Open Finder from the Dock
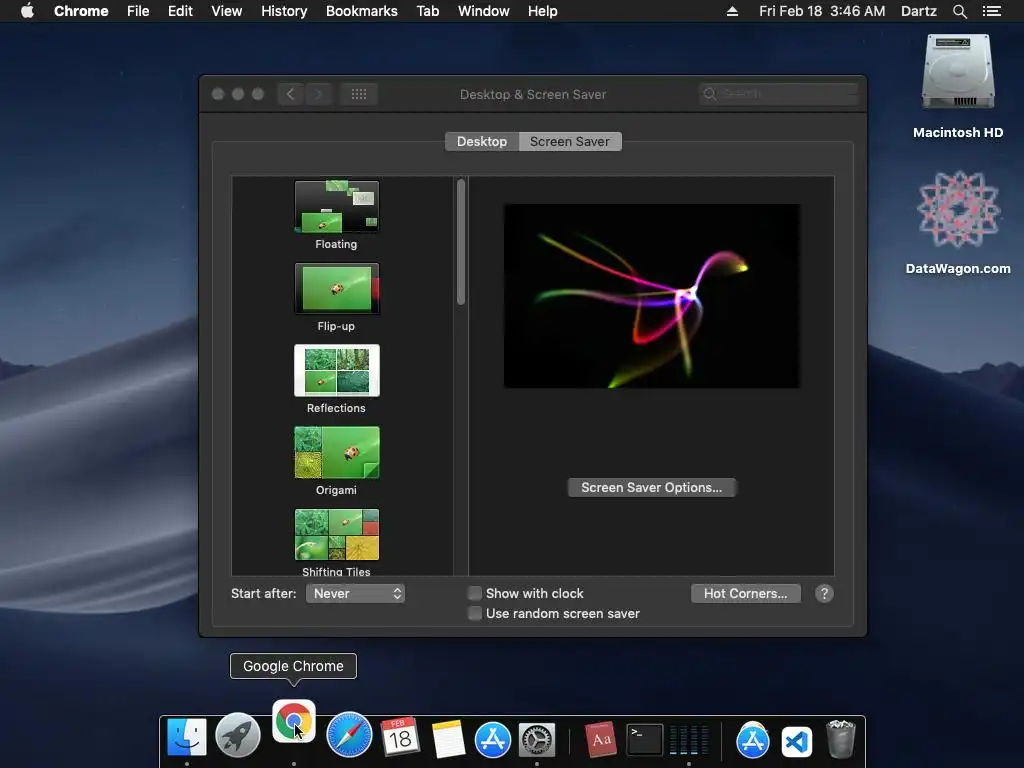1024x768 pixels. 187,737
